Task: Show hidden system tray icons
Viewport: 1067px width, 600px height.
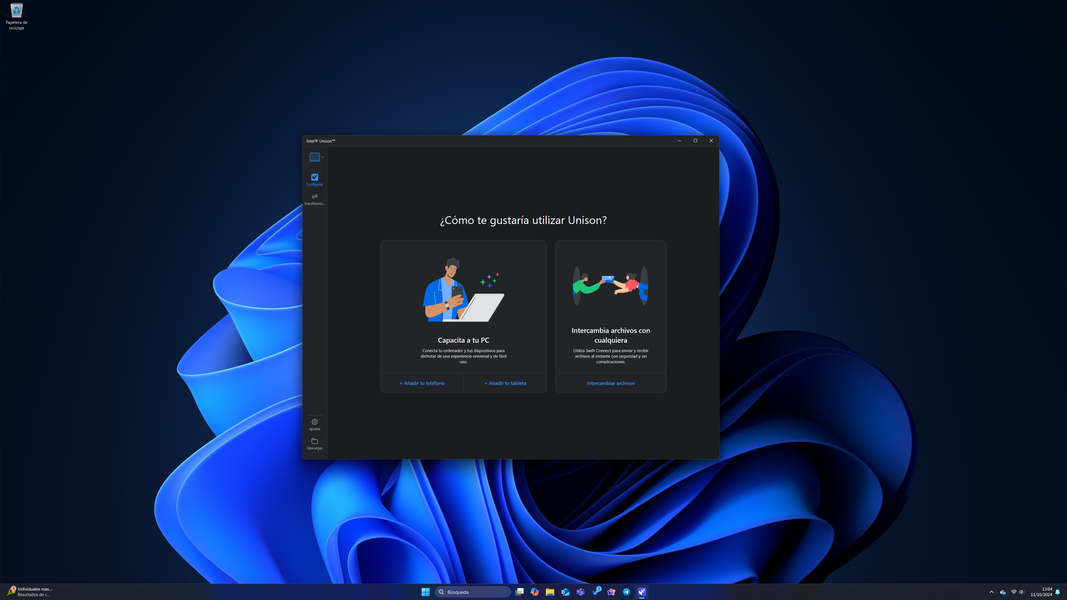Action: tap(991, 593)
